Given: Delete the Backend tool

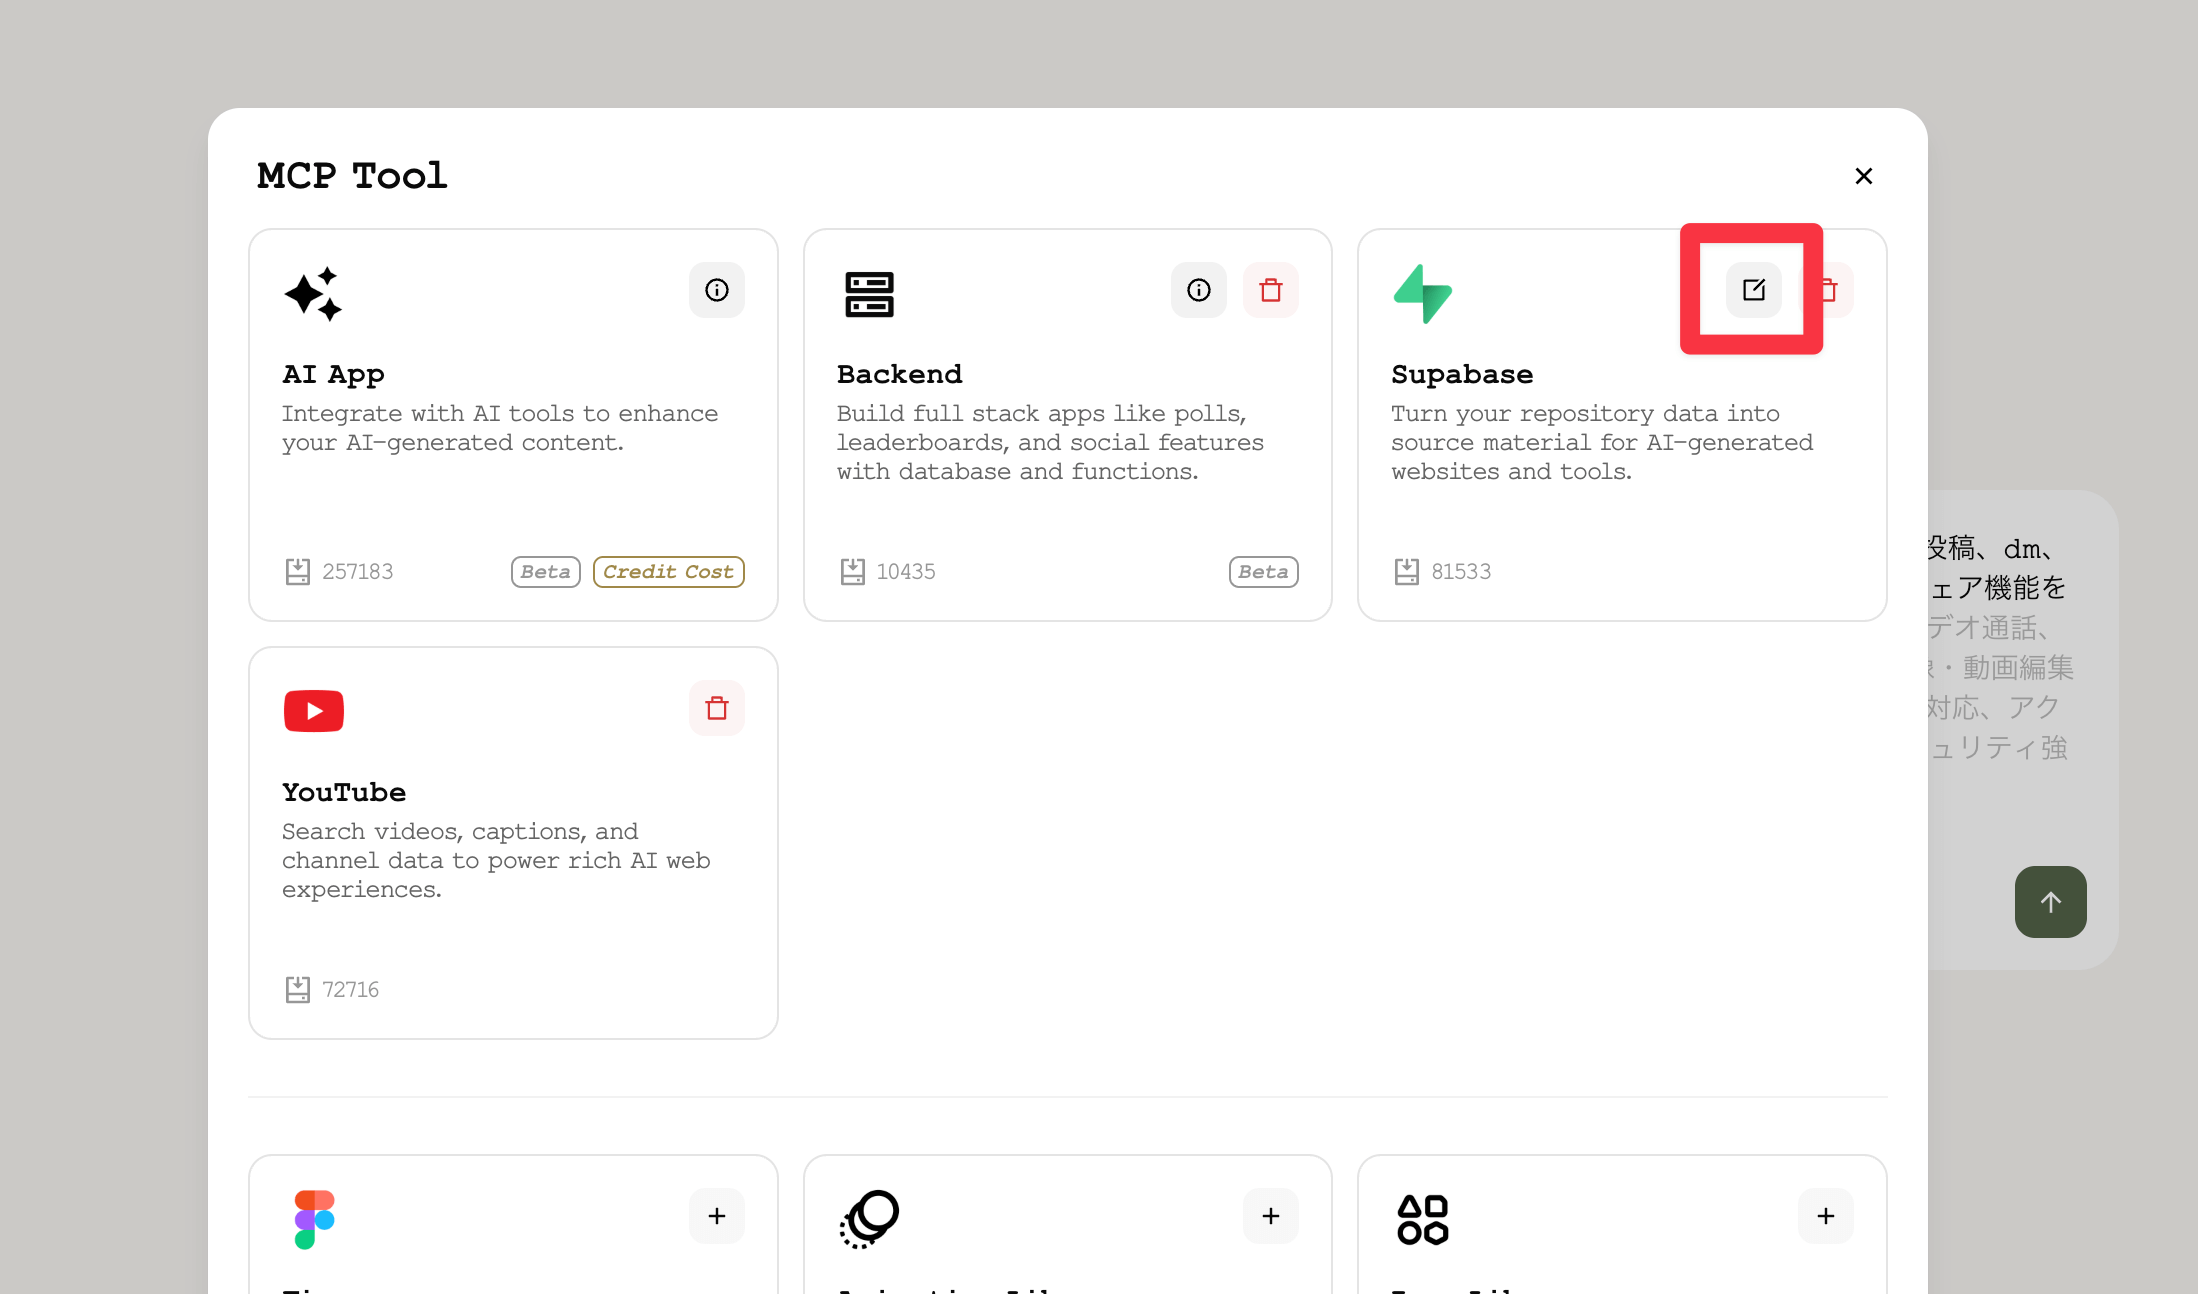Looking at the screenshot, I should (x=1270, y=290).
